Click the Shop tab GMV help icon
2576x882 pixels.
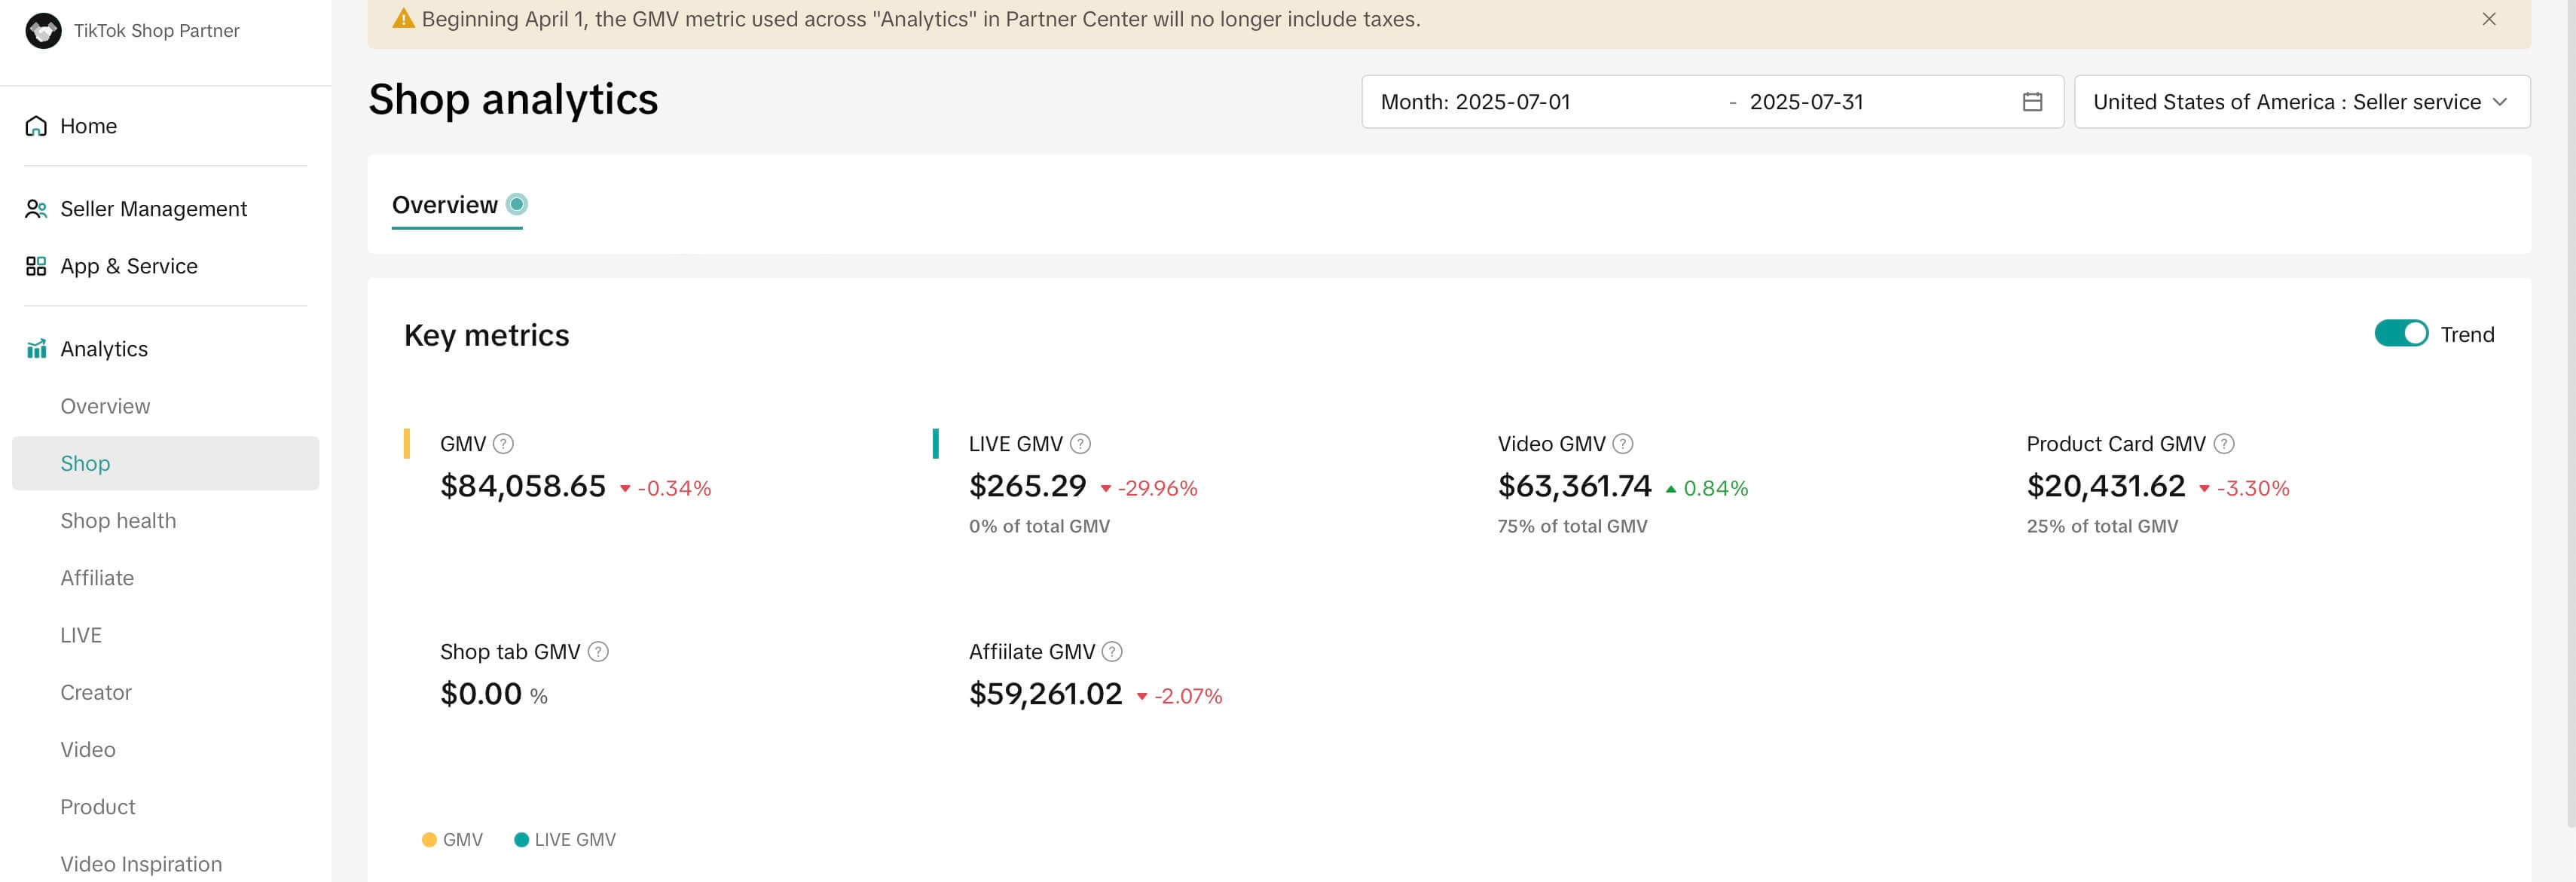click(598, 651)
